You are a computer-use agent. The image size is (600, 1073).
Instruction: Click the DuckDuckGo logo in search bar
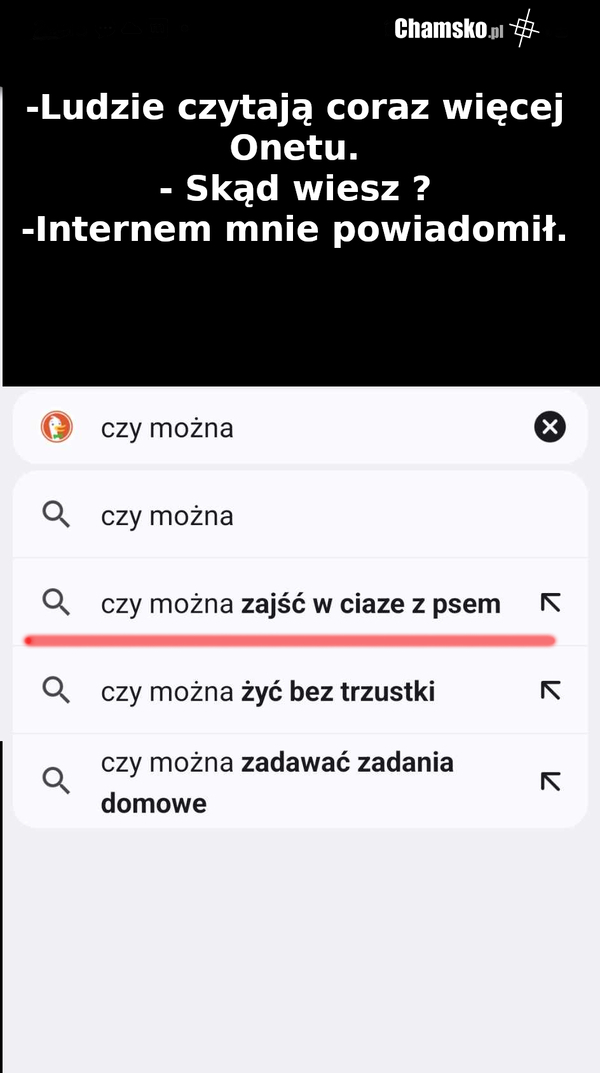point(56,428)
